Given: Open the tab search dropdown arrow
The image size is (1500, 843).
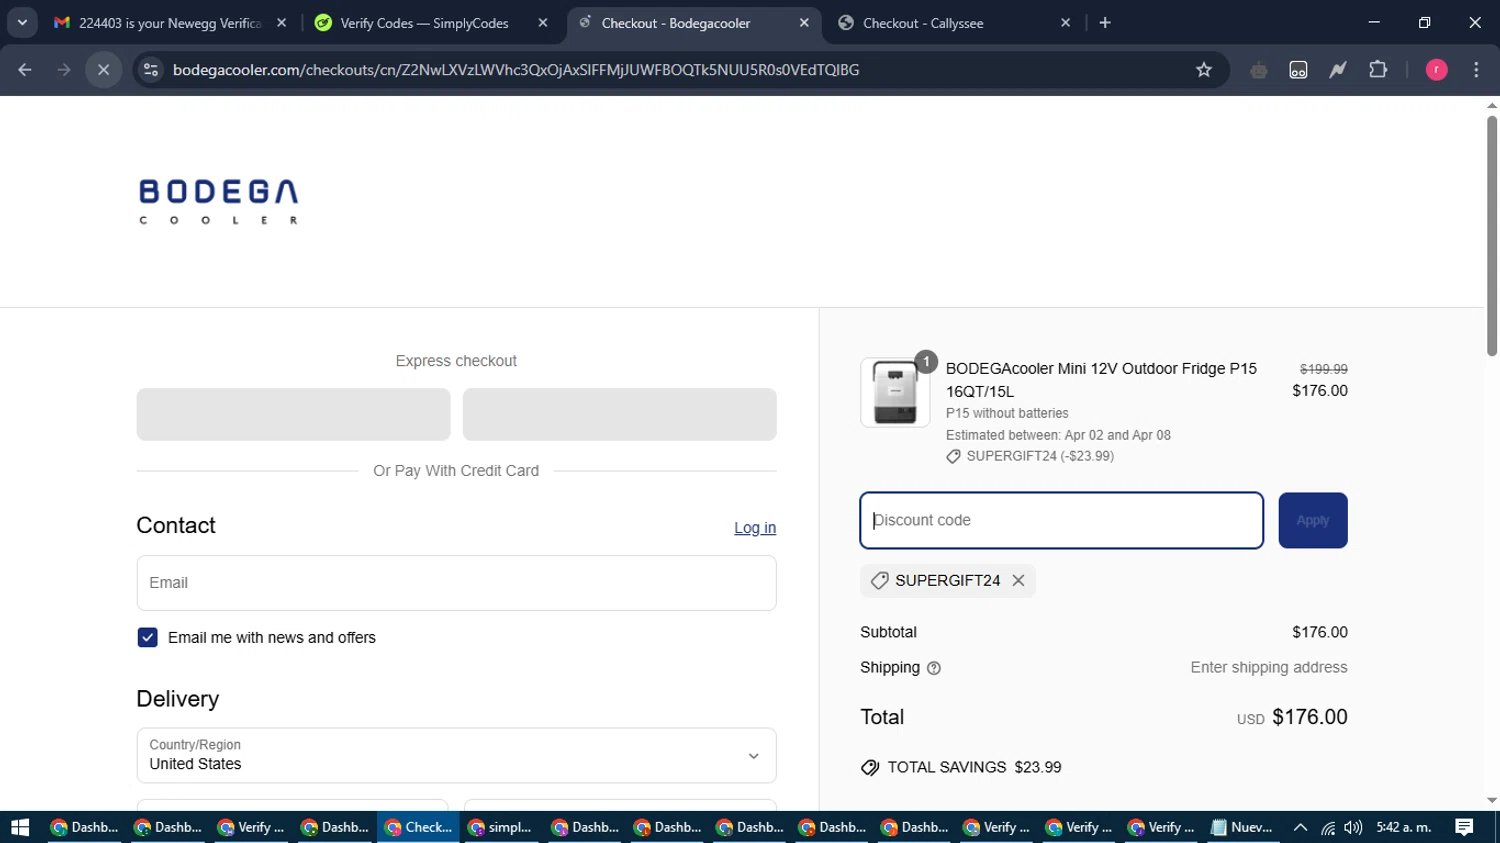Looking at the screenshot, I should [22, 22].
